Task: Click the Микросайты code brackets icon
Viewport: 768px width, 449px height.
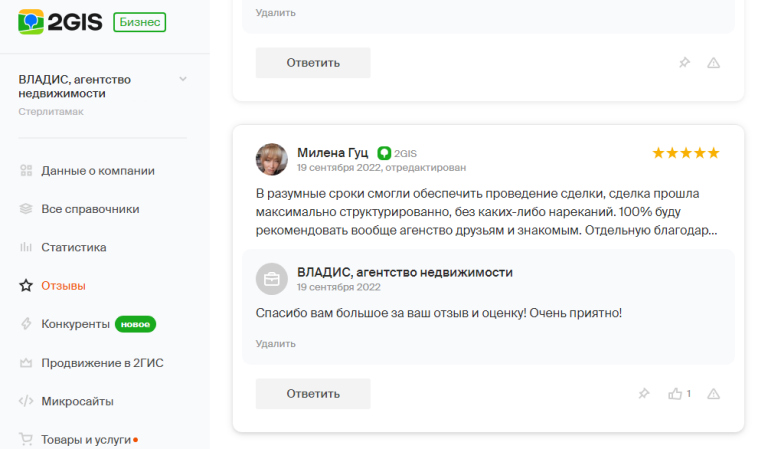Action: [26, 401]
